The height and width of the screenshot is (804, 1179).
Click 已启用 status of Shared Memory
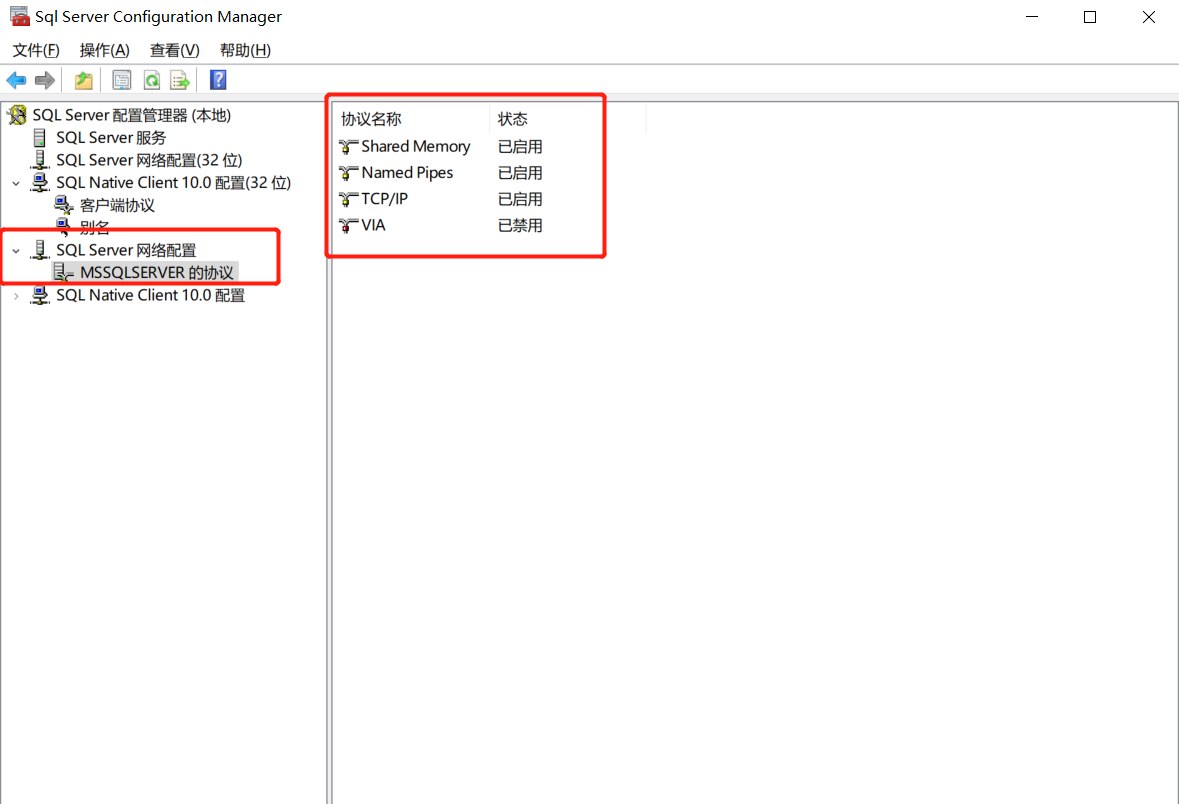point(520,147)
